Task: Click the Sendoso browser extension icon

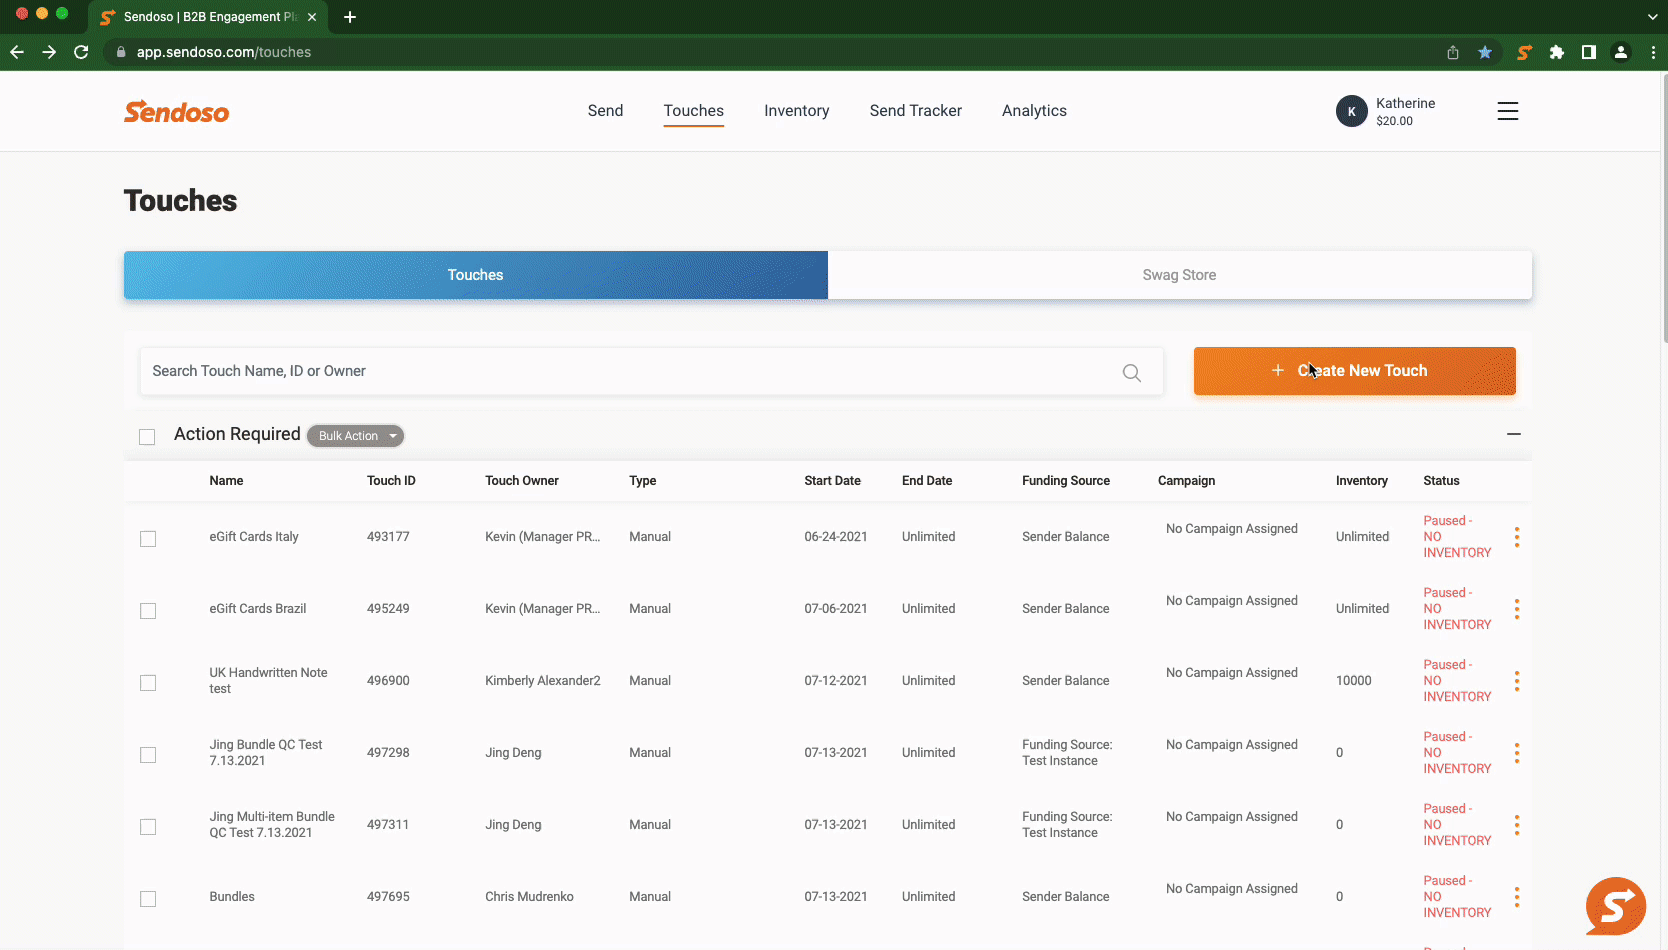Action: tap(1523, 52)
